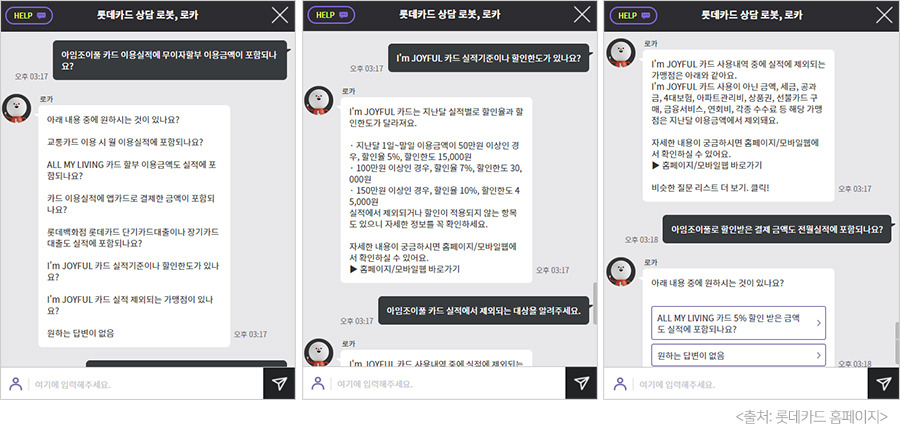Click HELP icon in the 무이자할부 question chat

pyautogui.click(x=29, y=15)
